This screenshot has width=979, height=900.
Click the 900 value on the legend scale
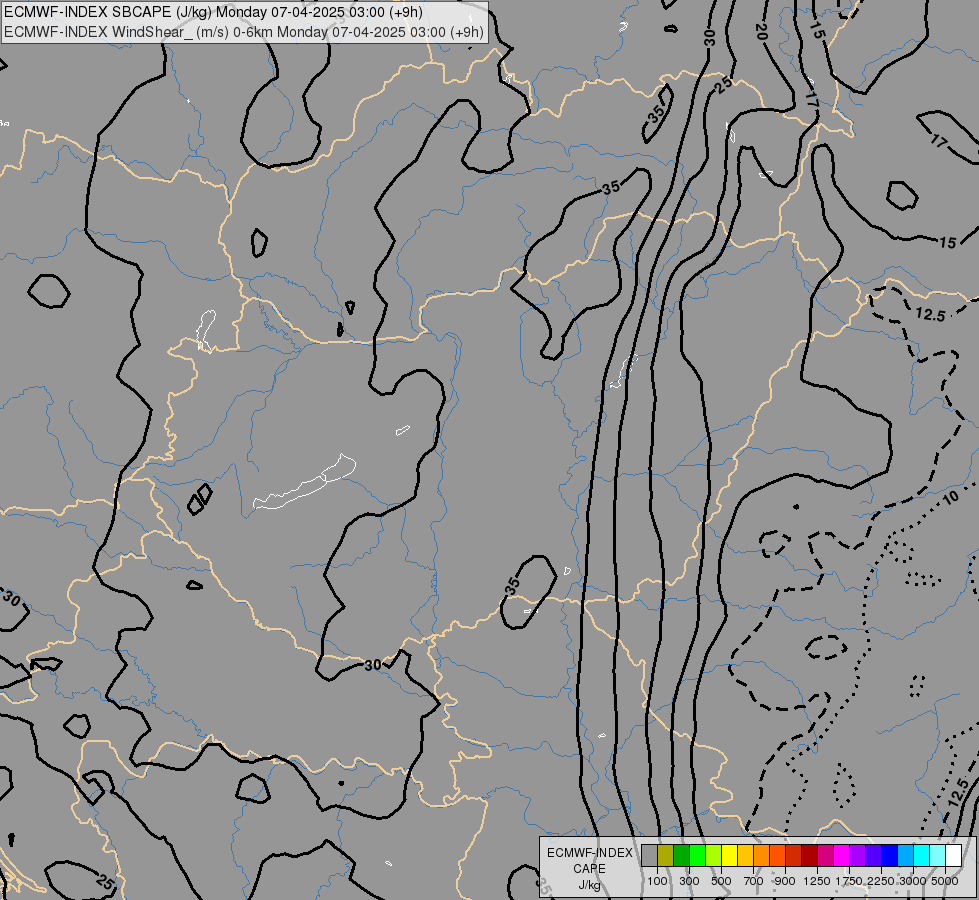point(785,881)
